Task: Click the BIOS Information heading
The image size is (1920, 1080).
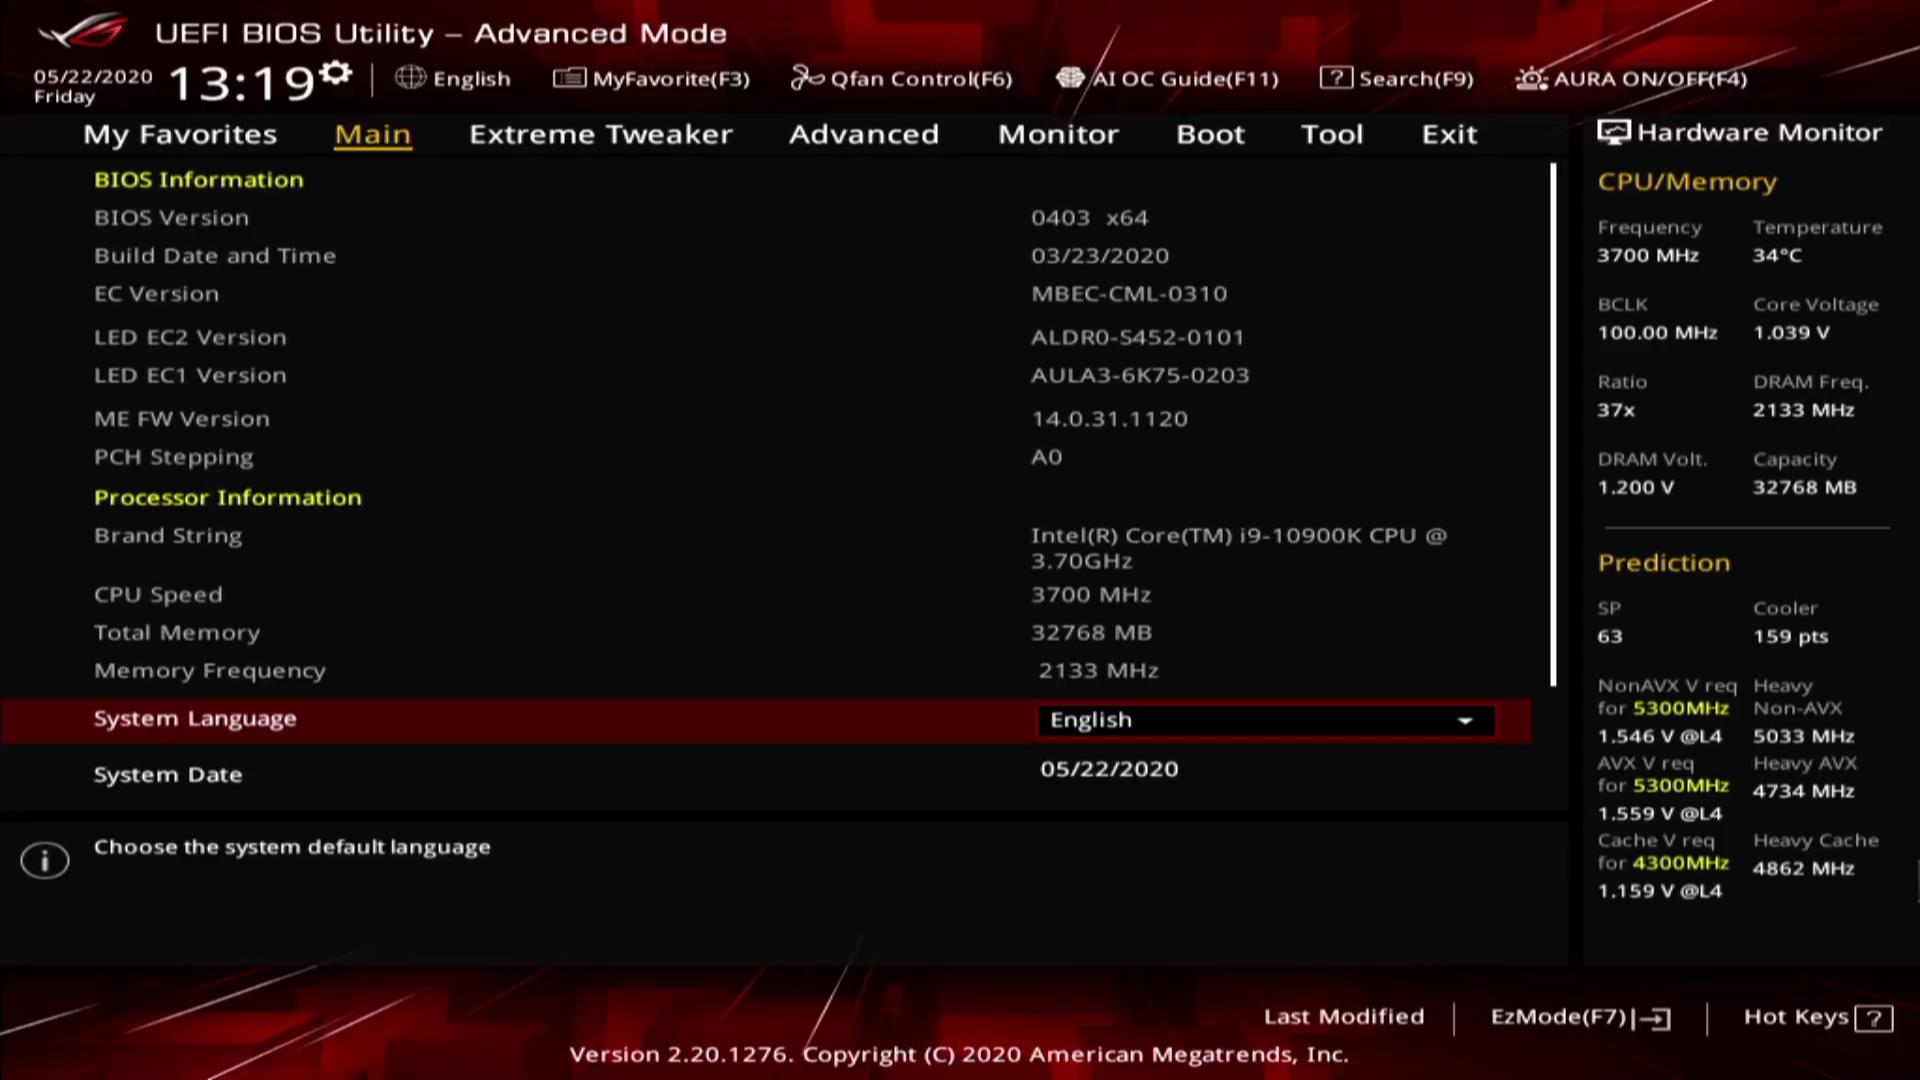Action: click(199, 180)
